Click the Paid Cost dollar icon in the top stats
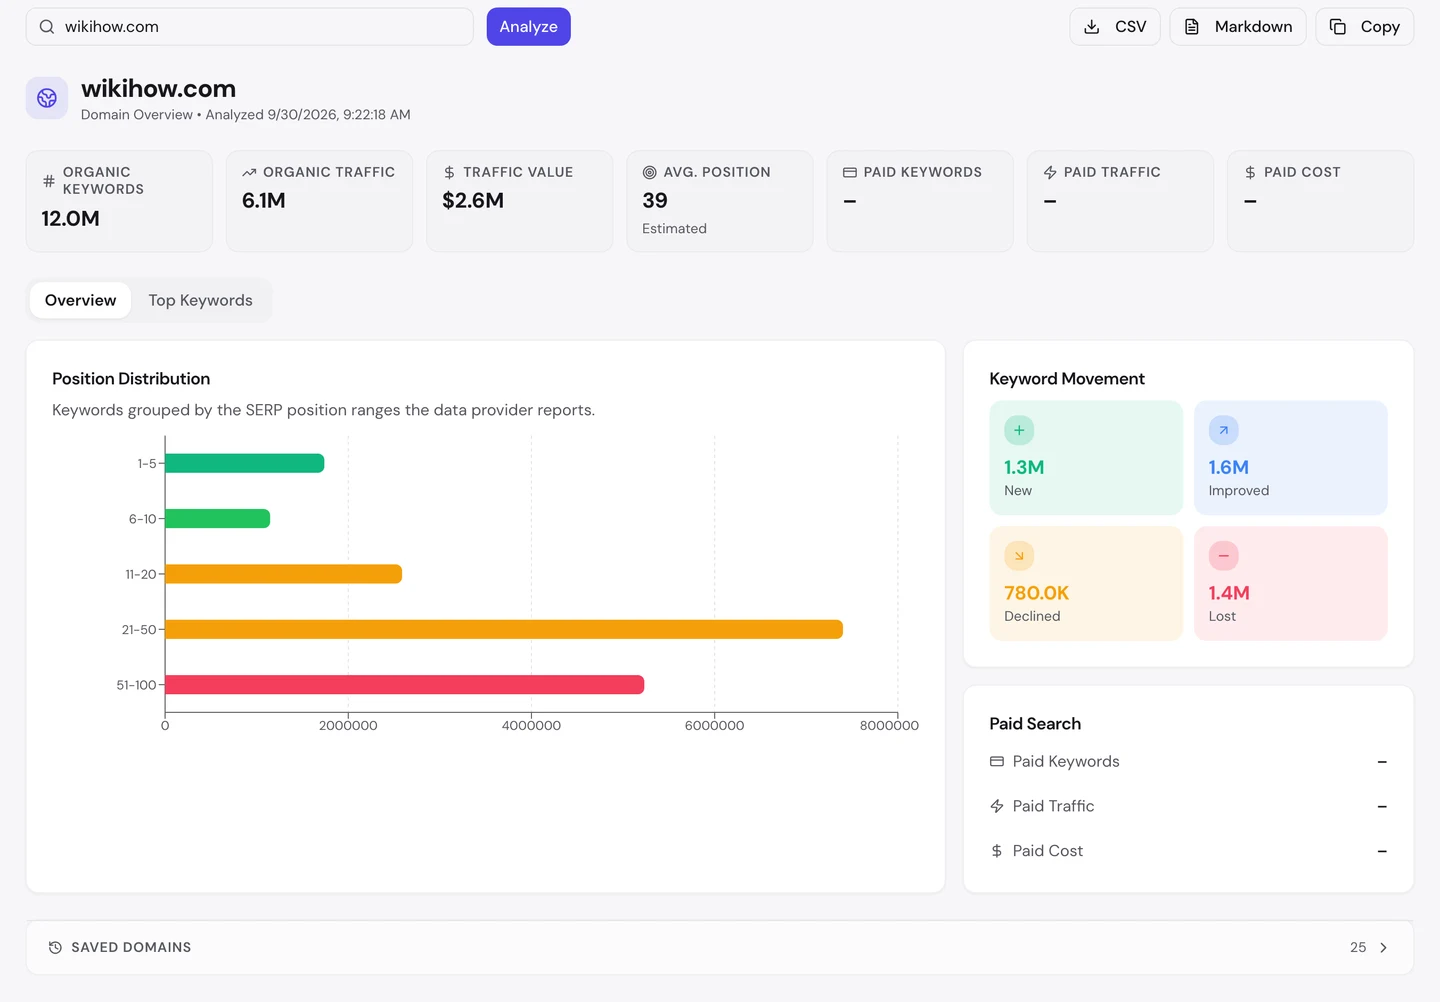This screenshot has width=1440, height=1002. pyautogui.click(x=1250, y=172)
